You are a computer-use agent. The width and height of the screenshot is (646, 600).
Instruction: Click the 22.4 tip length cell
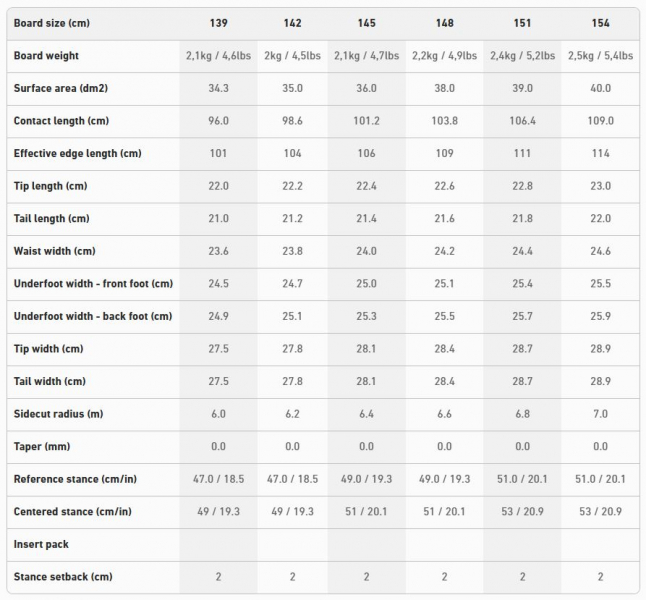366,186
